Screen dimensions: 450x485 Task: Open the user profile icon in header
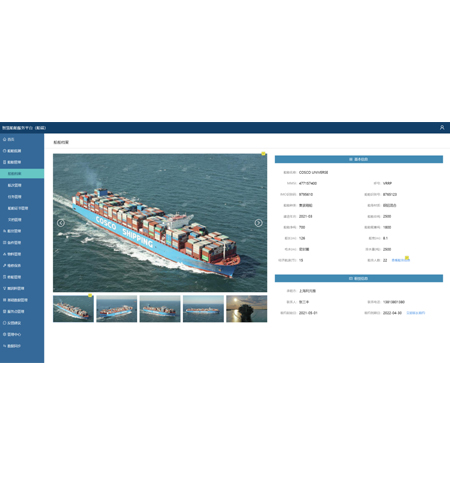click(x=442, y=128)
